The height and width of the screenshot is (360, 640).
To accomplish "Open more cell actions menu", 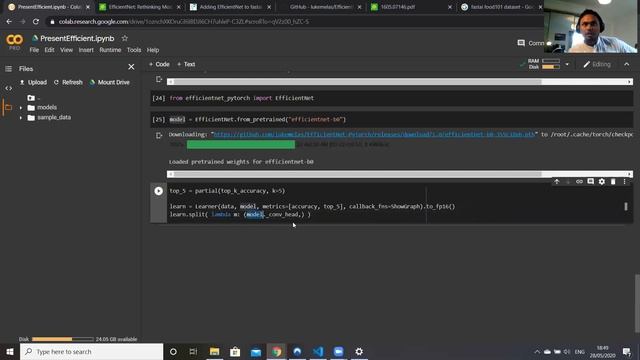I will click(624, 182).
